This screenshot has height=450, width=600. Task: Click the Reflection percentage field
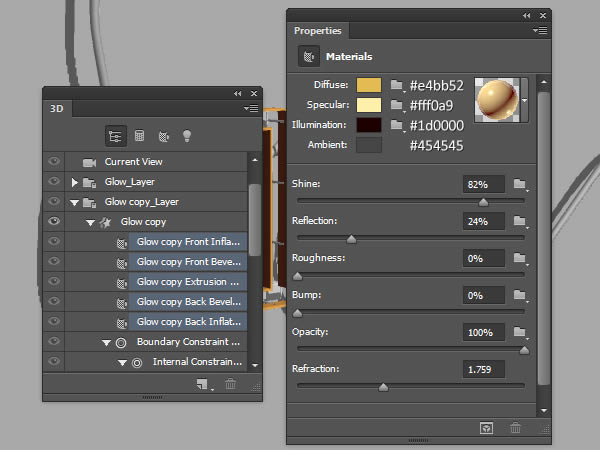pyautogui.click(x=484, y=222)
